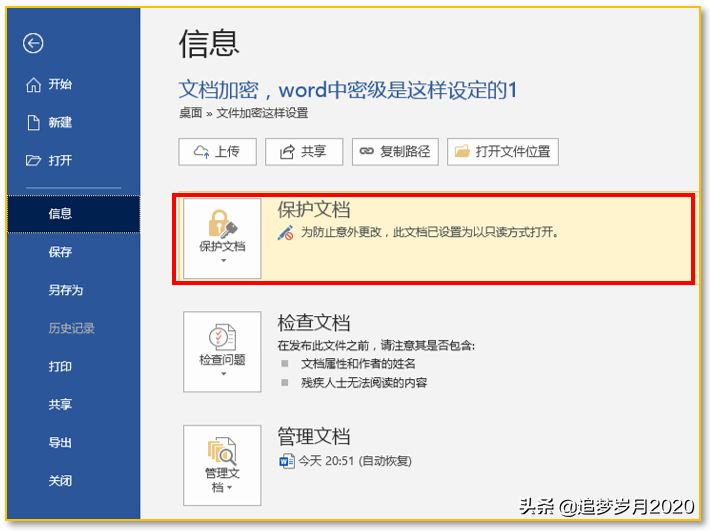Image resolution: width=710 pixels, height=531 pixels.
Task: Click the document checklist inspect icon
Action: point(222,337)
